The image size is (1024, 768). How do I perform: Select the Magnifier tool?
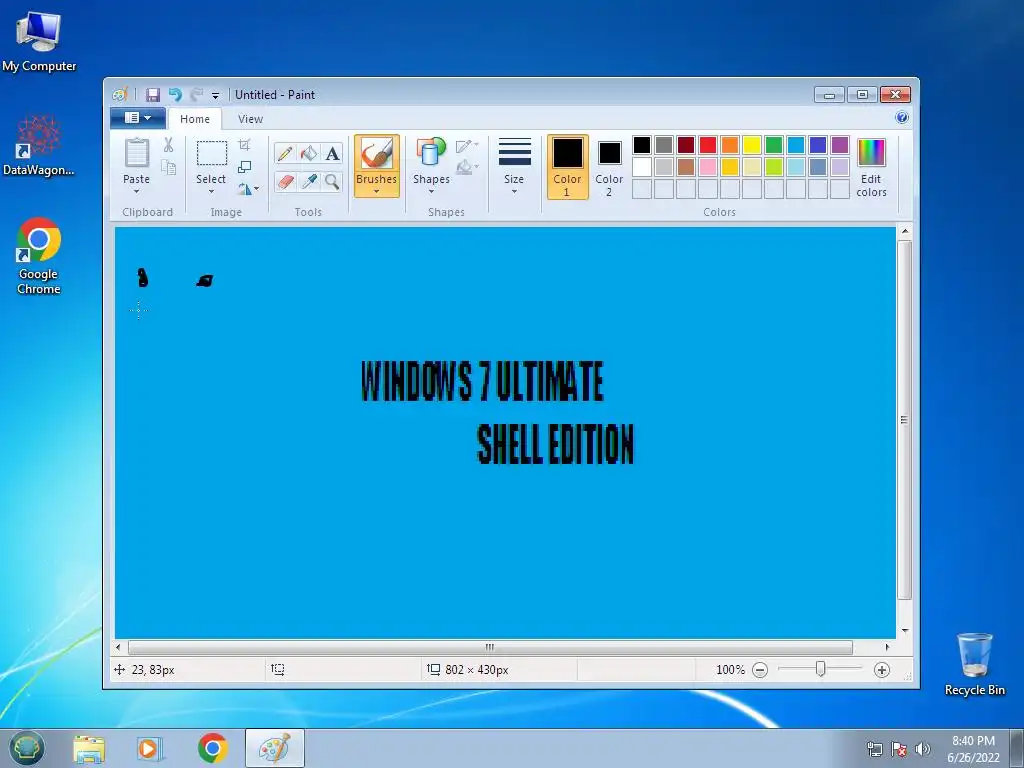(x=332, y=181)
